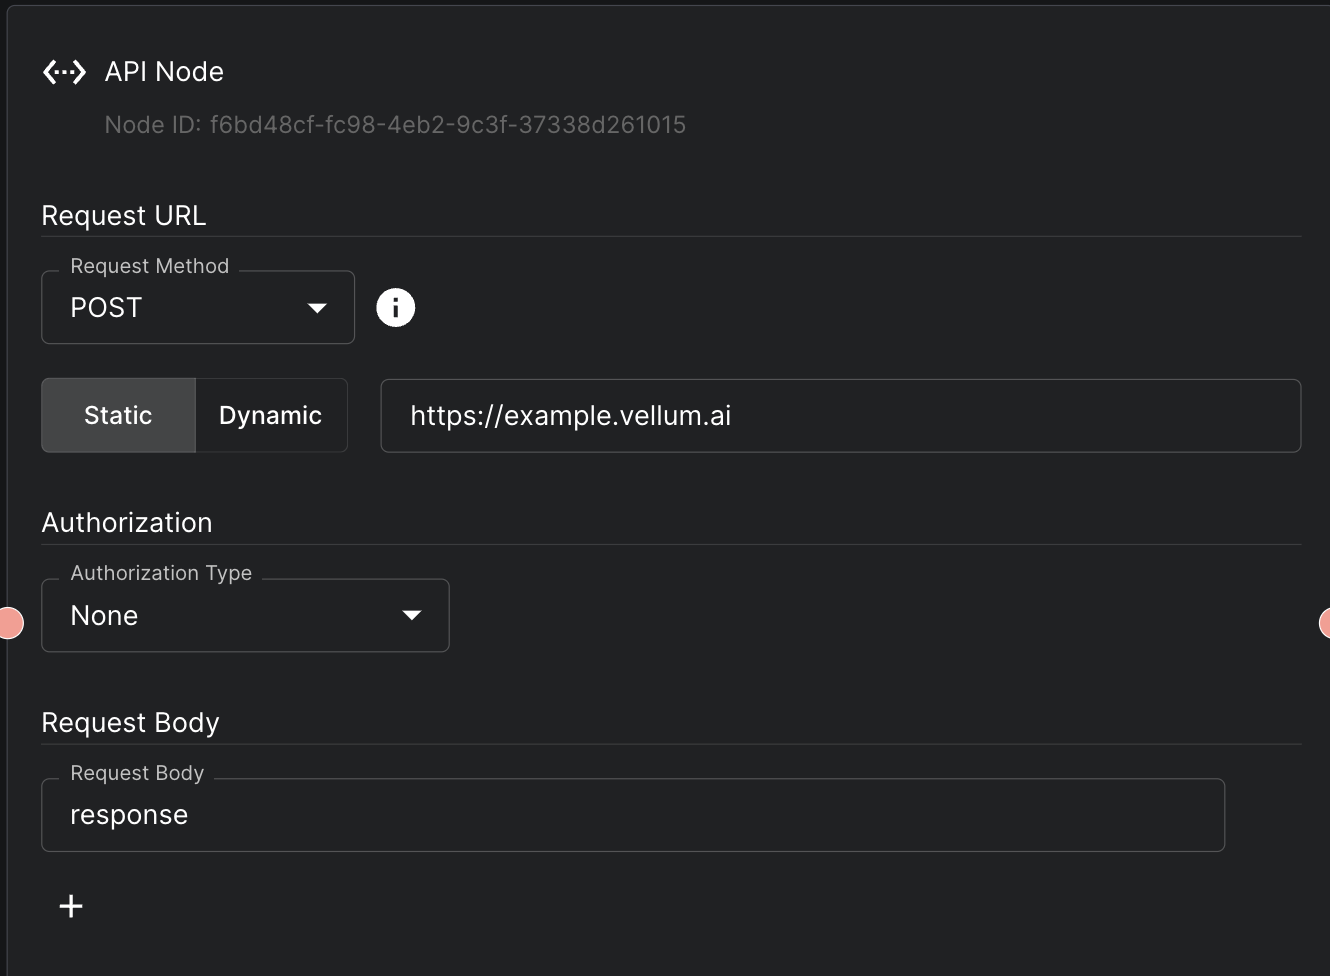Click the https://example.vellum.ai URL field
Viewport: 1330px width, 976px height.
pos(841,415)
